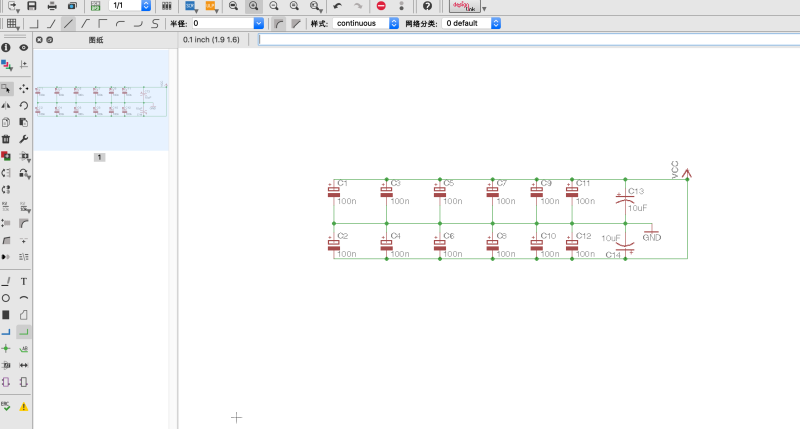Toggle the straight miter style button
The image size is (800, 429).
(296, 23)
